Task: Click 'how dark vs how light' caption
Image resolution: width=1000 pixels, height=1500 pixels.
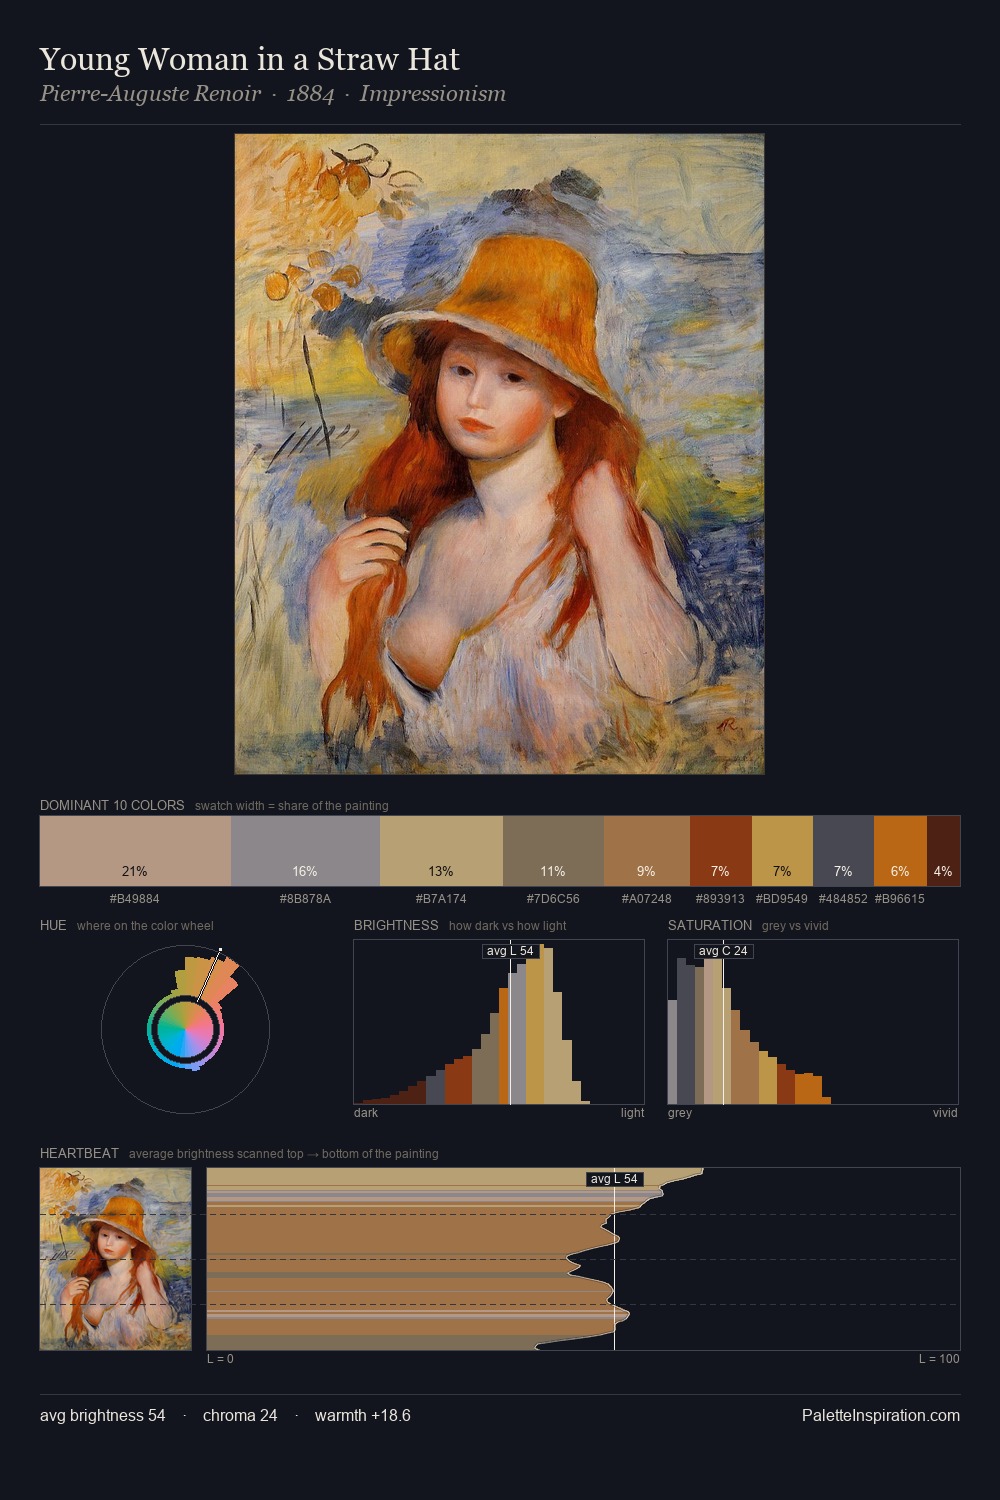Action: [x=508, y=926]
